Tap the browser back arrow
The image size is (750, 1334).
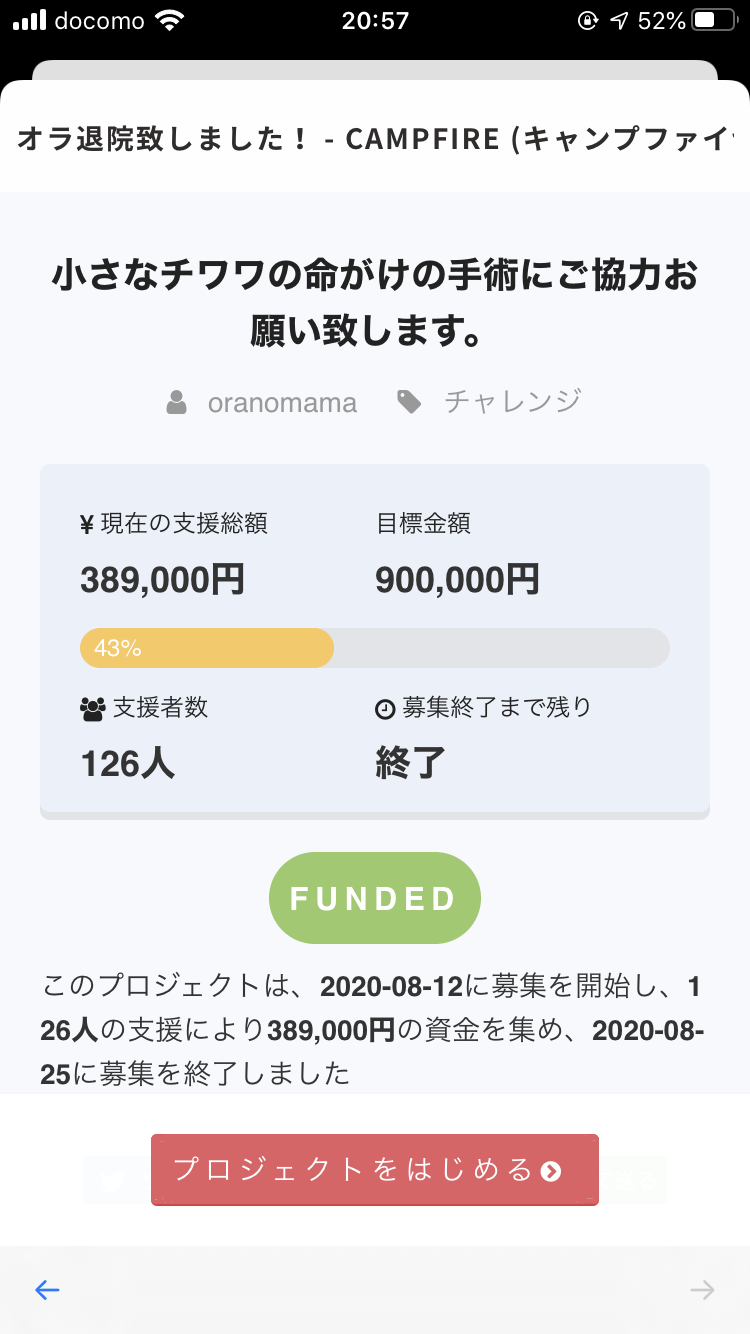47,1290
